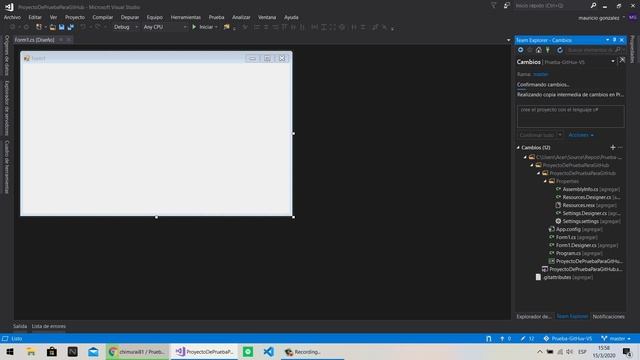The height and width of the screenshot is (360, 640).
Task: Click the Microsoft Store taskbar icon
Action: pyautogui.click(x=52, y=352)
